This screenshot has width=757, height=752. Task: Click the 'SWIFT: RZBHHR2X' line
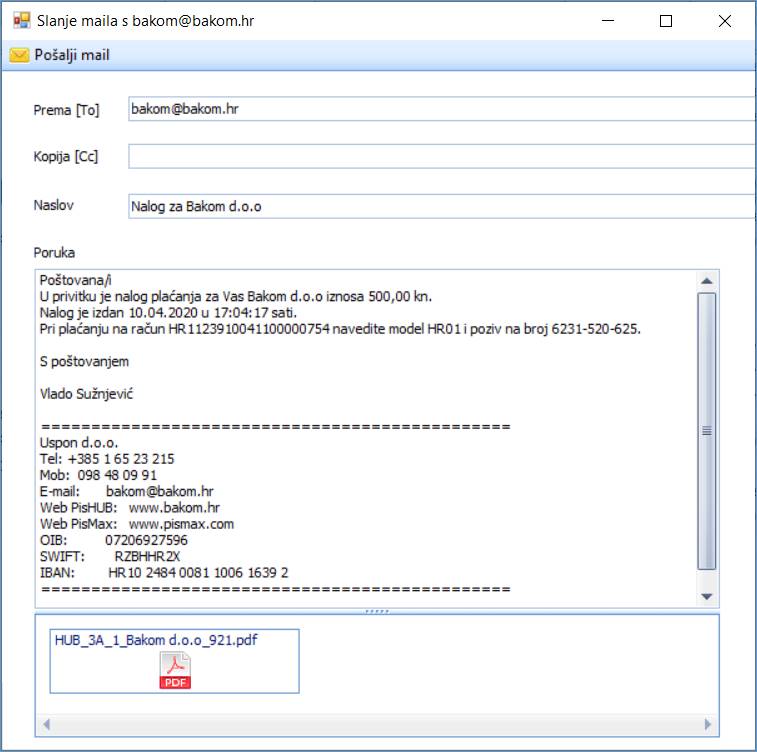(x=110, y=557)
